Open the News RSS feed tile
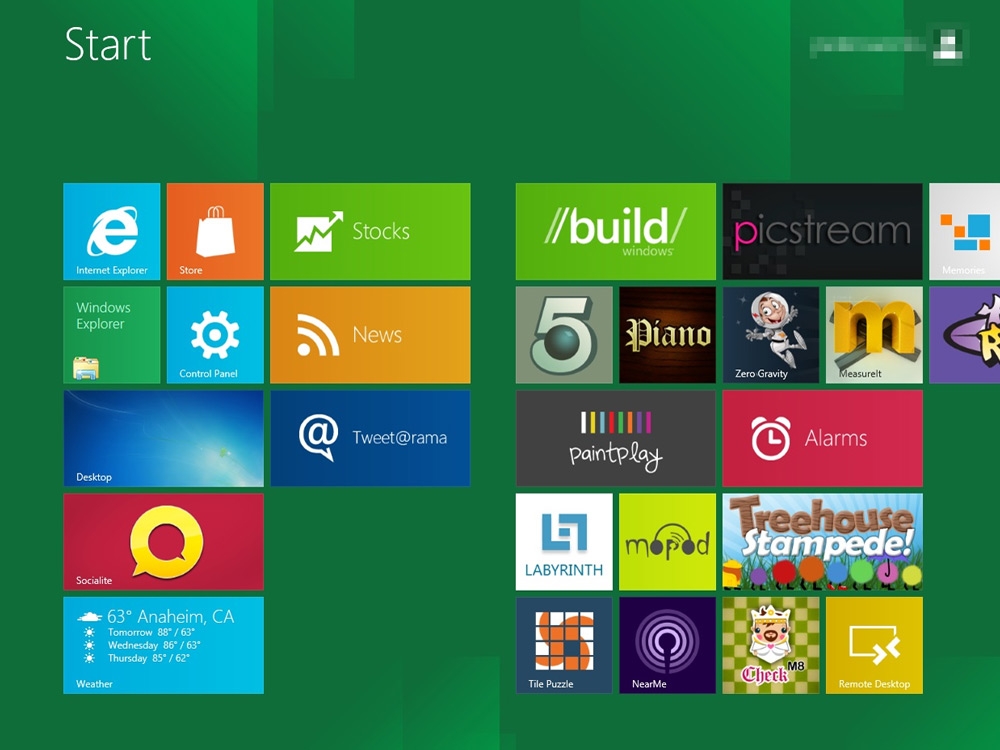 pyautogui.click(x=370, y=335)
